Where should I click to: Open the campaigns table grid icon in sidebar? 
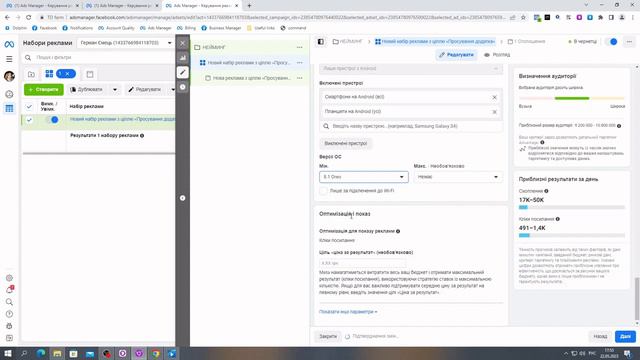point(9,108)
